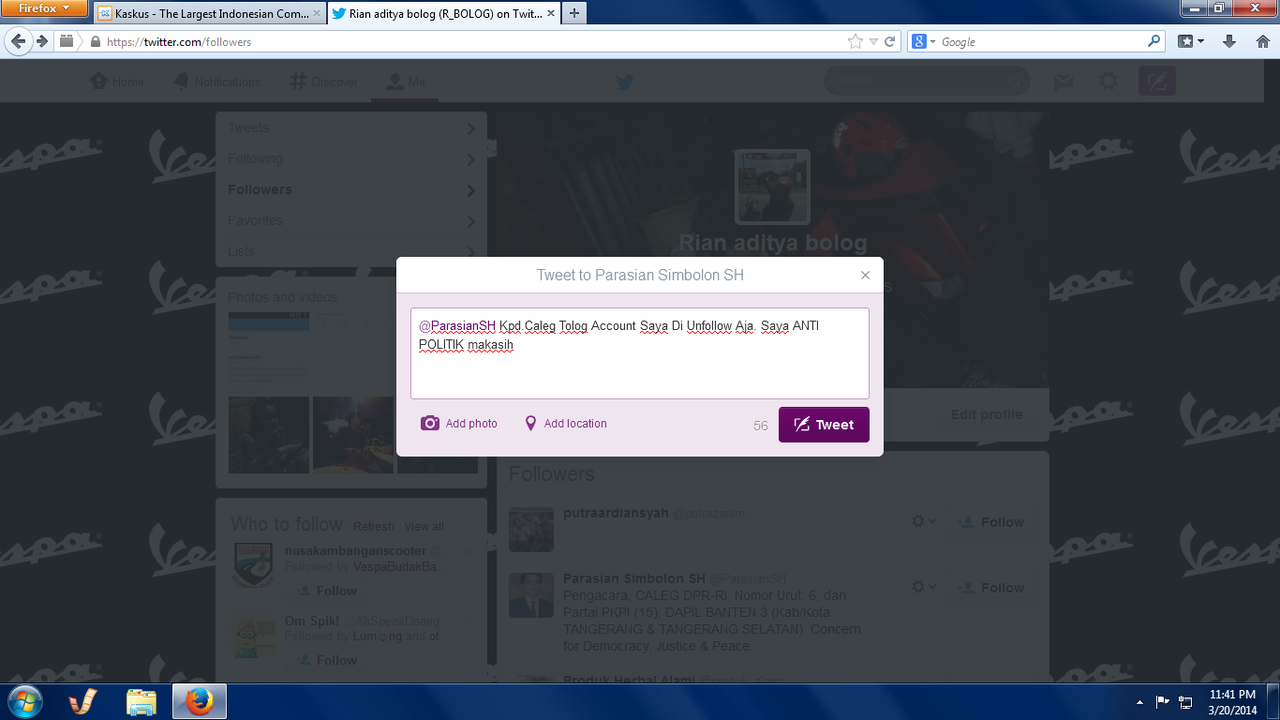The width and height of the screenshot is (1280, 720).
Task: Click the Twitter search box
Action: (x=927, y=82)
